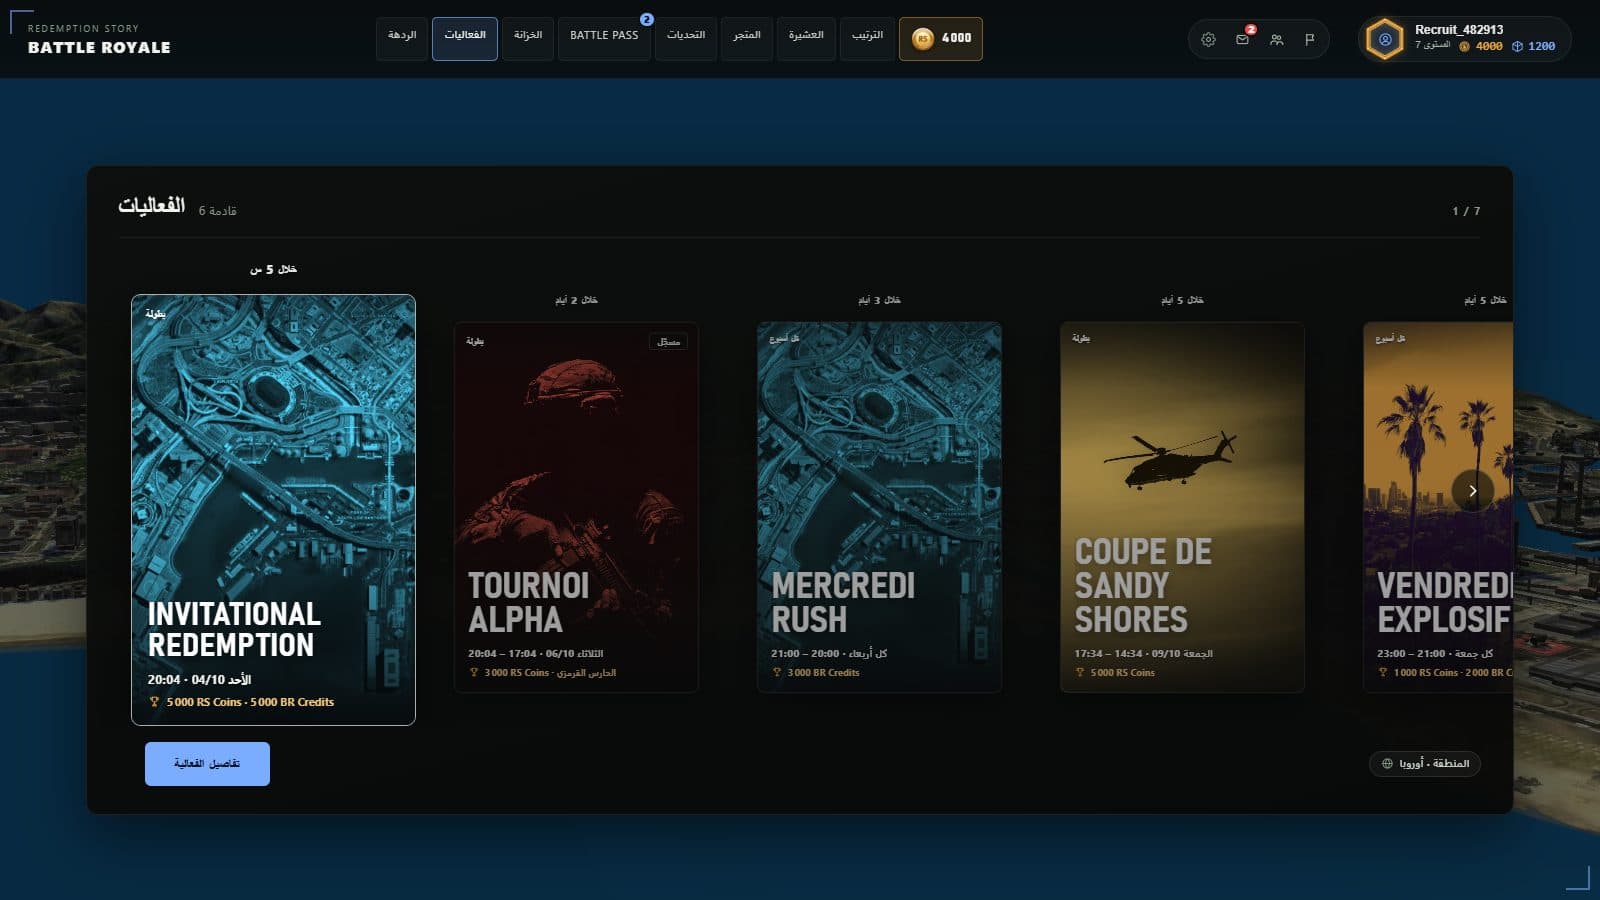Click the تفاصيل الفعالية details button

[x=207, y=764]
